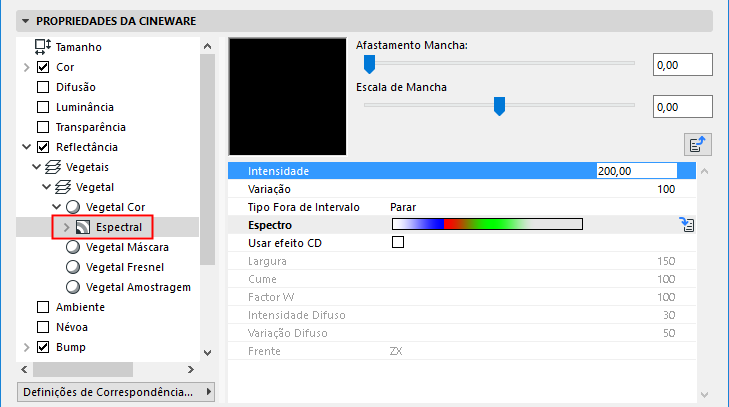
Task: Select the Factor W parameter row
Action: (462, 297)
